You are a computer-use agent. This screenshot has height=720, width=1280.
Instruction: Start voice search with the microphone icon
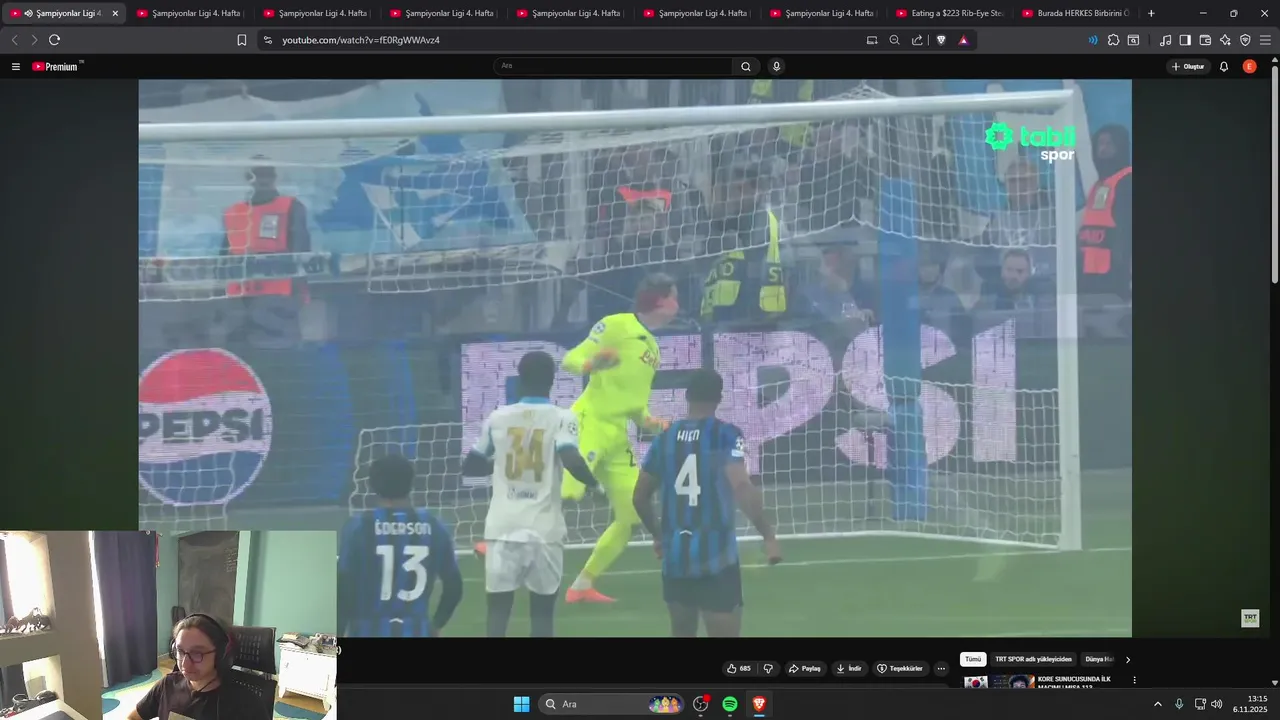[x=776, y=66]
